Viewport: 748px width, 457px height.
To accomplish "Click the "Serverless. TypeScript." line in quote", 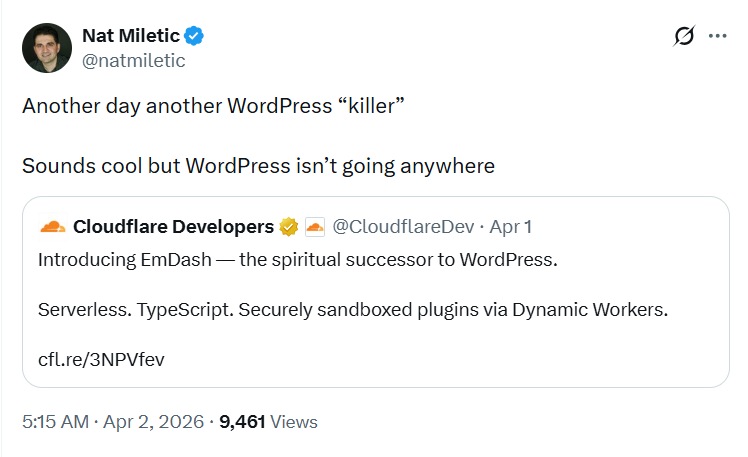I will click(x=352, y=309).
